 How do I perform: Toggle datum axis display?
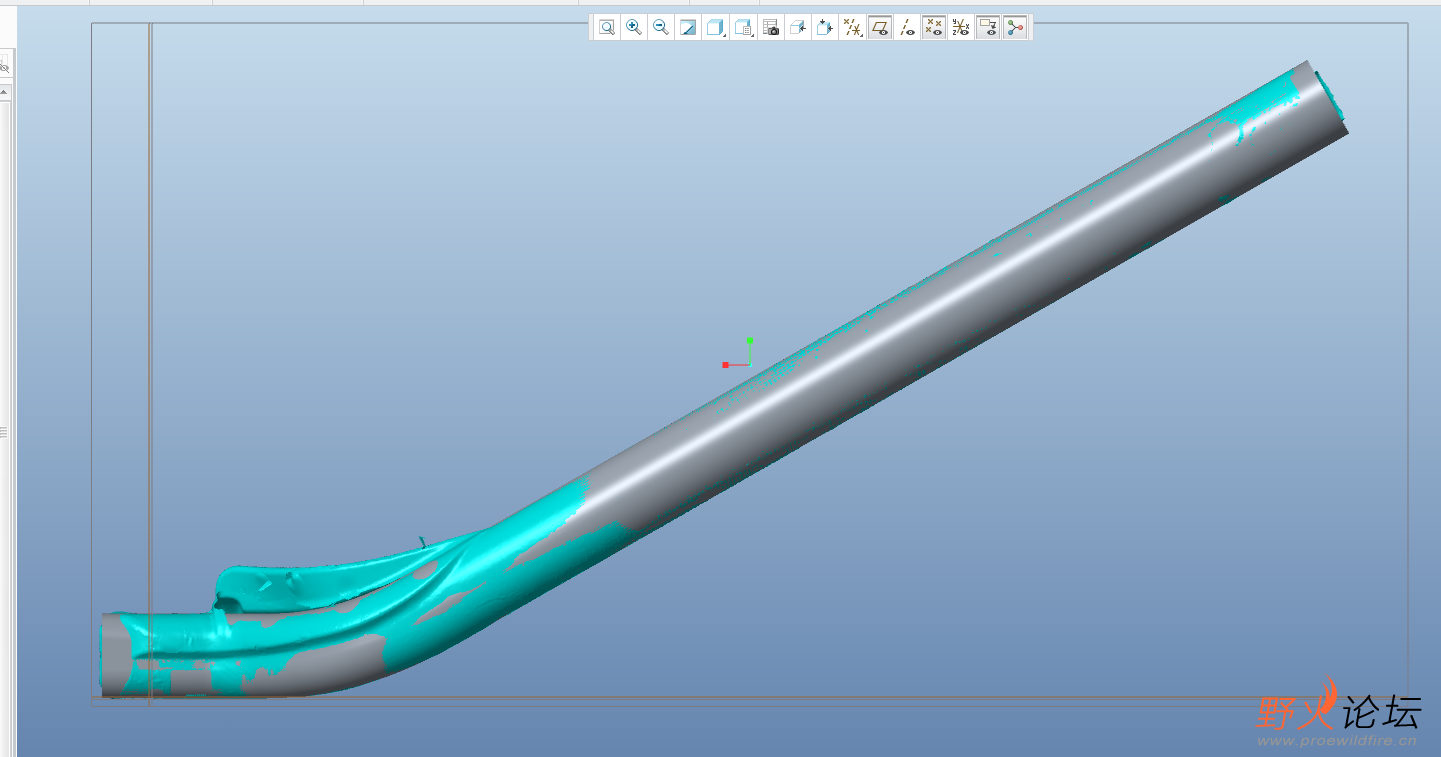[x=907, y=28]
